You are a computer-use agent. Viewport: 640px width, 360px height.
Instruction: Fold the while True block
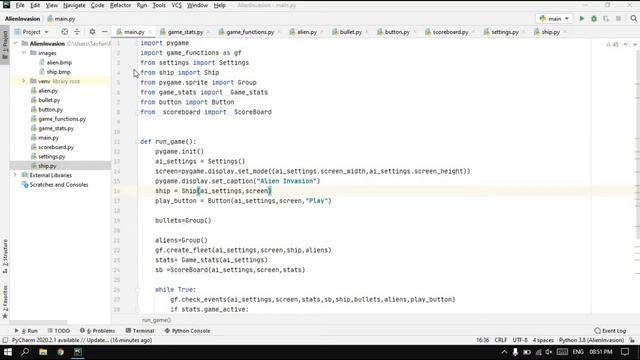tap(138, 289)
